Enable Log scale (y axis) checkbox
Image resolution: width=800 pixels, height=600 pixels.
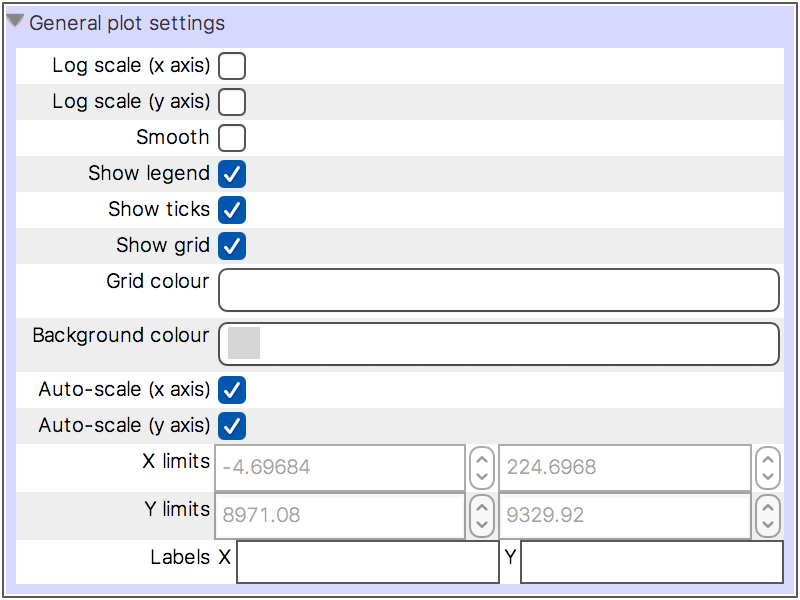[x=232, y=102]
